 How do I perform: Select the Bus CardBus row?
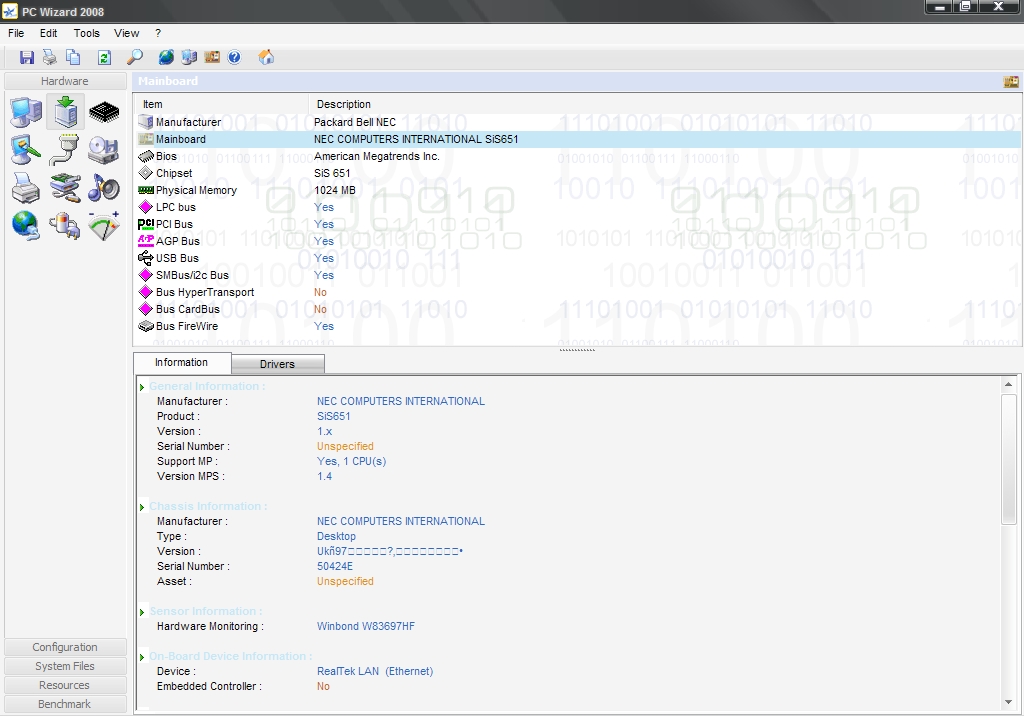click(x=578, y=309)
